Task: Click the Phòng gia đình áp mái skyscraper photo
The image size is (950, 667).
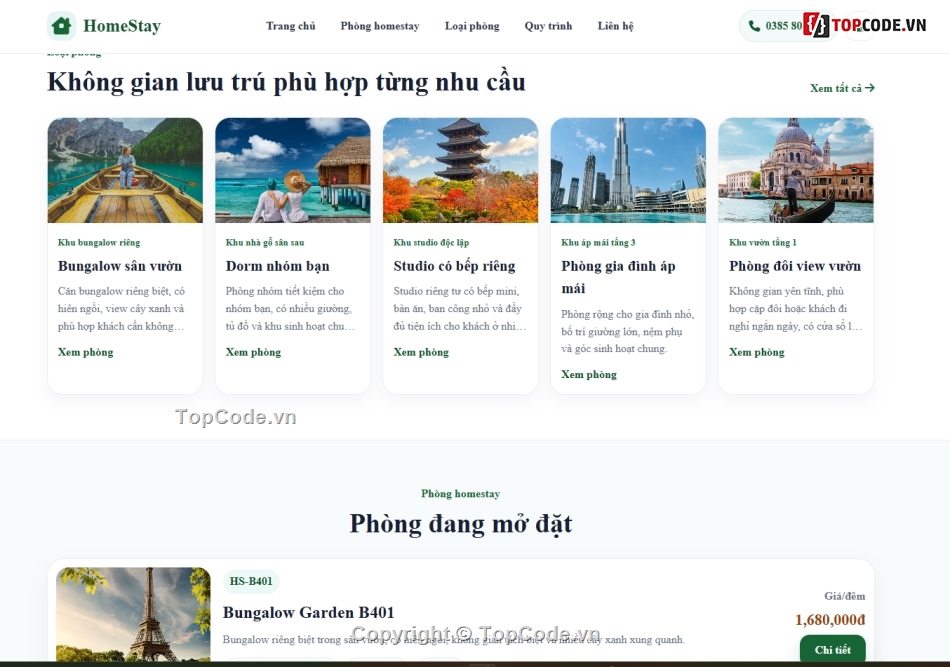Action: (x=628, y=170)
